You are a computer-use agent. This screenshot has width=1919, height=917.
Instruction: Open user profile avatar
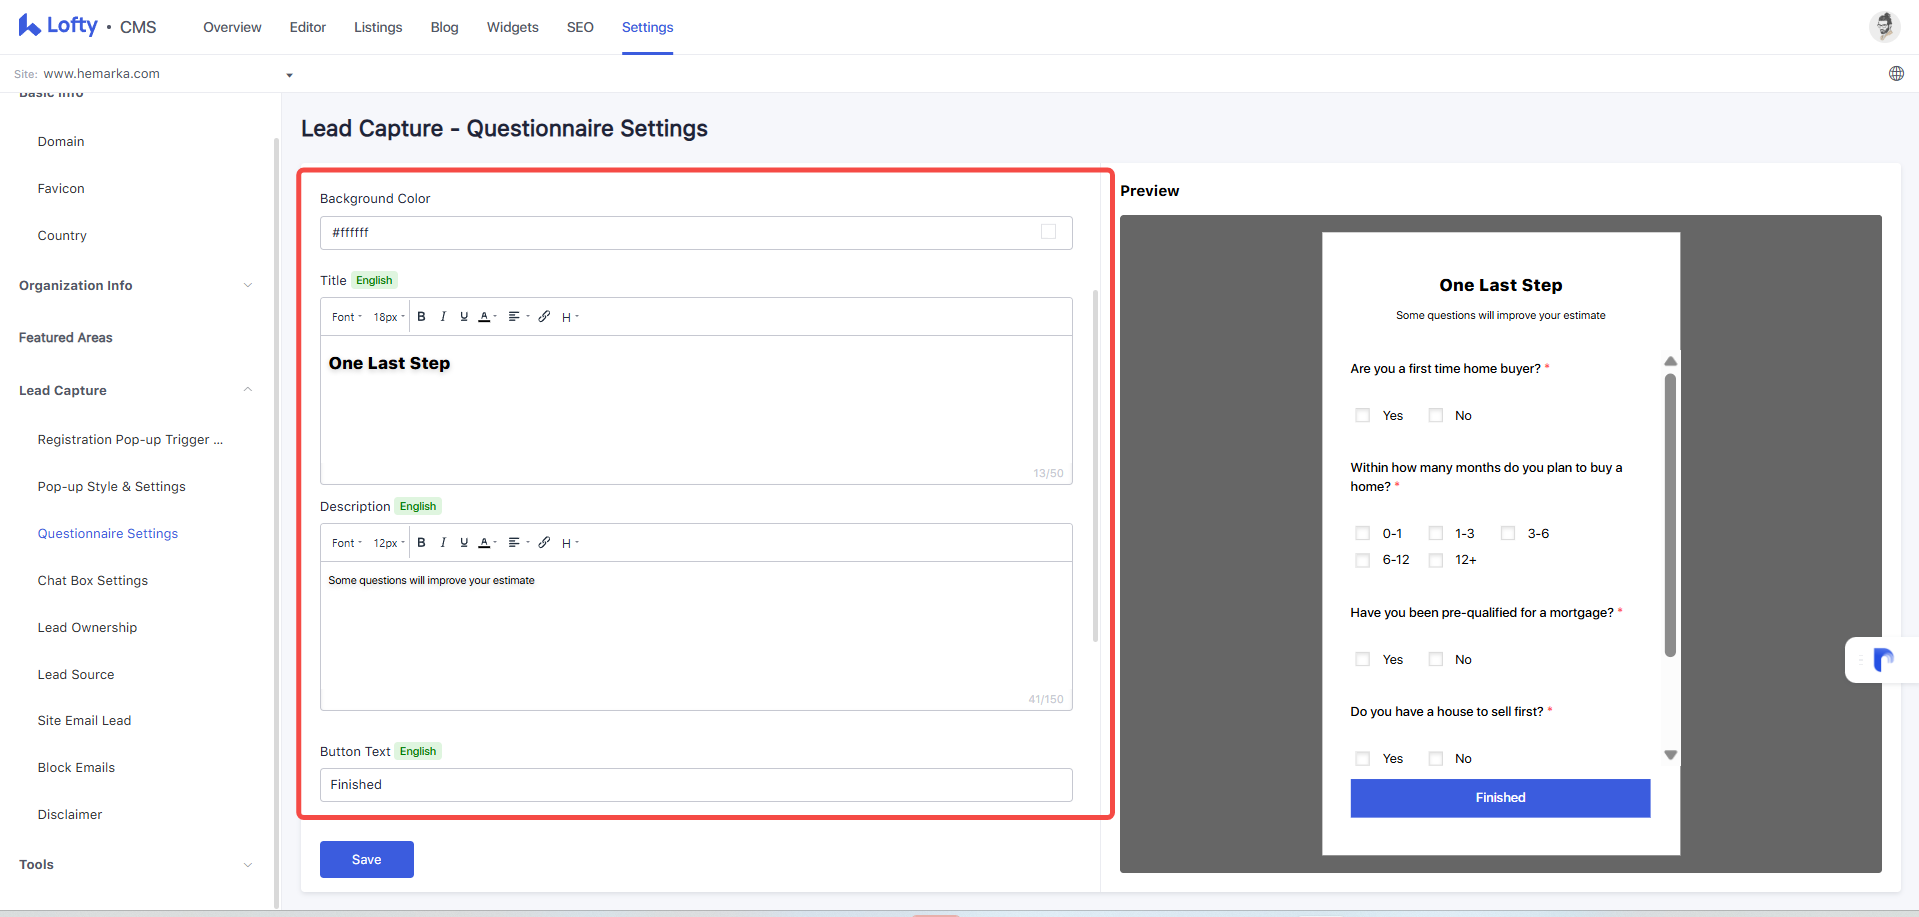pyautogui.click(x=1884, y=27)
